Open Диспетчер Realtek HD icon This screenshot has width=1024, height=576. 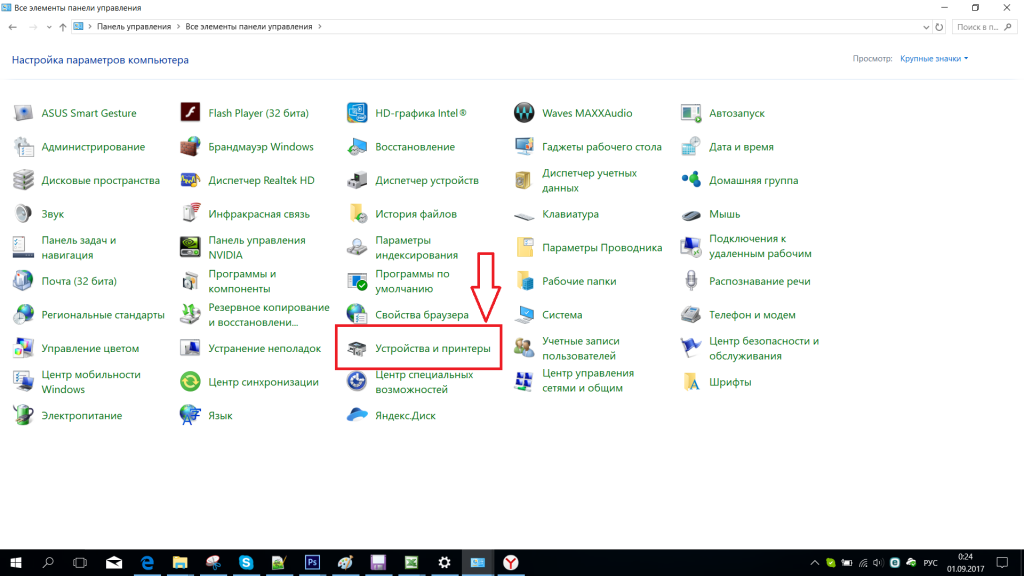click(x=190, y=180)
